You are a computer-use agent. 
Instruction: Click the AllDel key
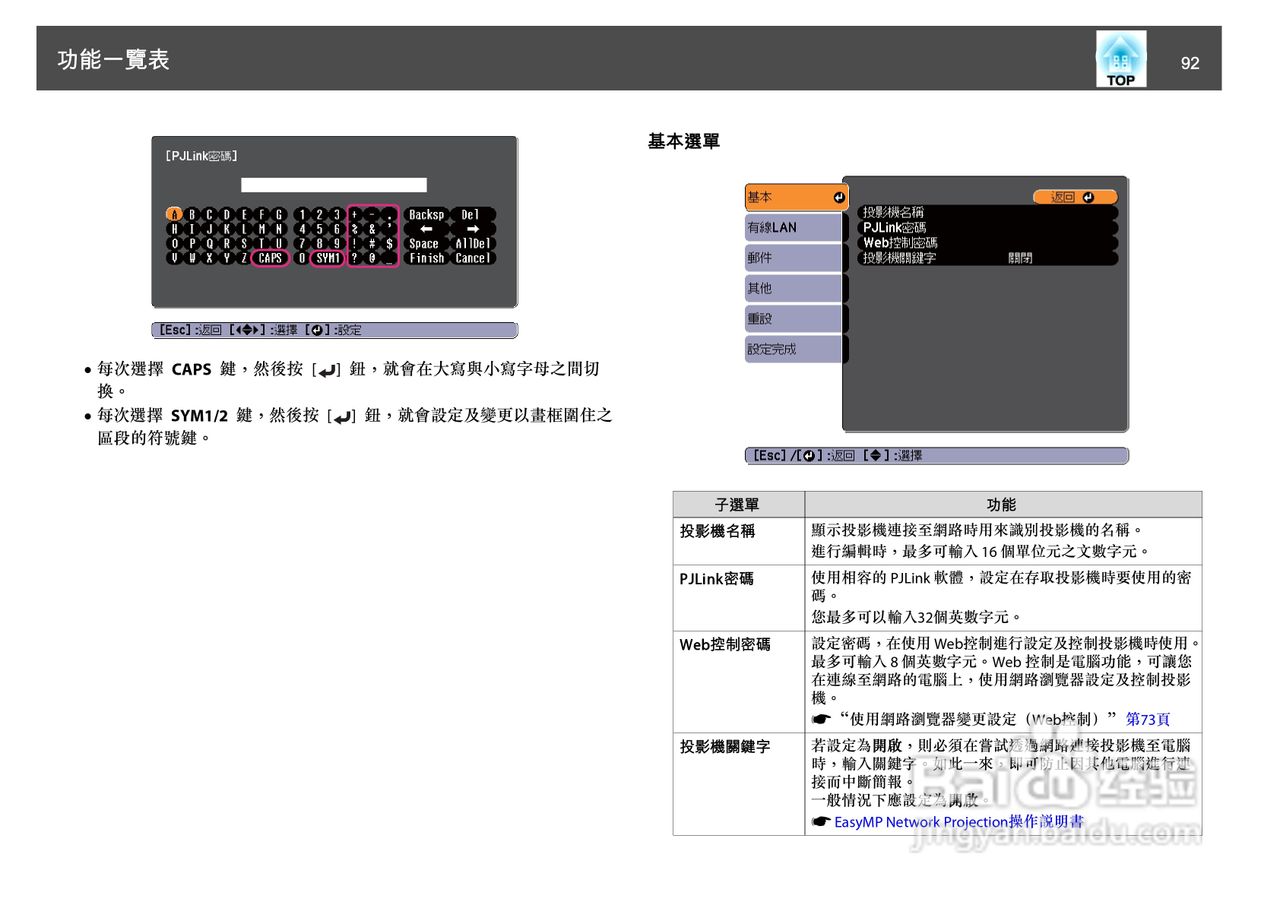[x=473, y=243]
